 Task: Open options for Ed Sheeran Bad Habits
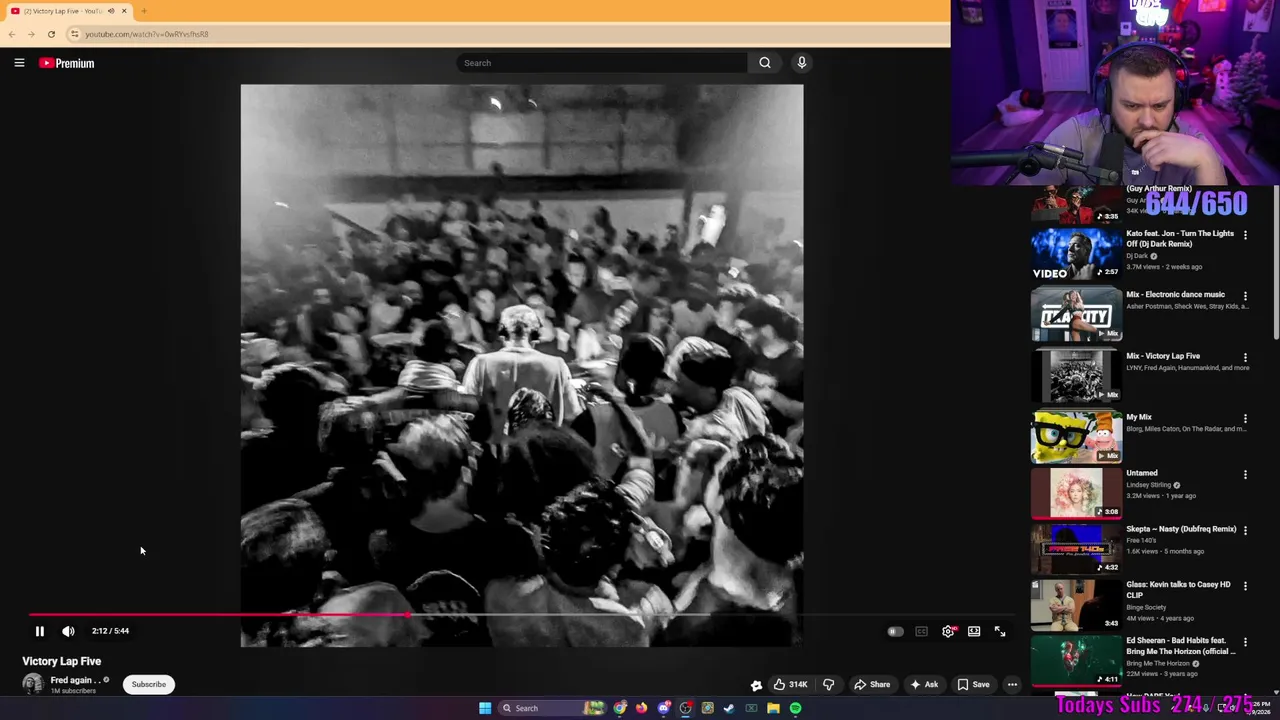click(1245, 642)
